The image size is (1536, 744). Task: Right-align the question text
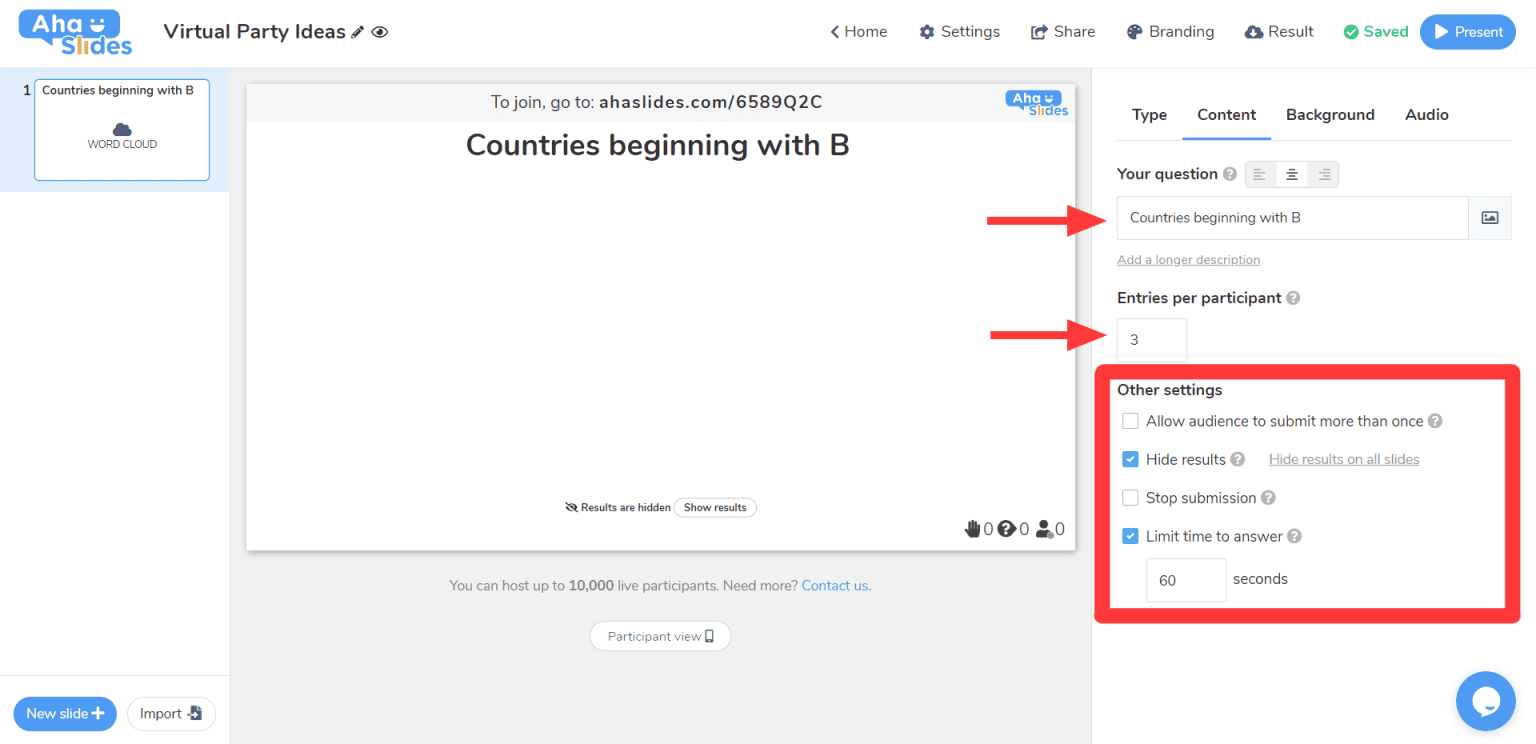tap(1324, 175)
